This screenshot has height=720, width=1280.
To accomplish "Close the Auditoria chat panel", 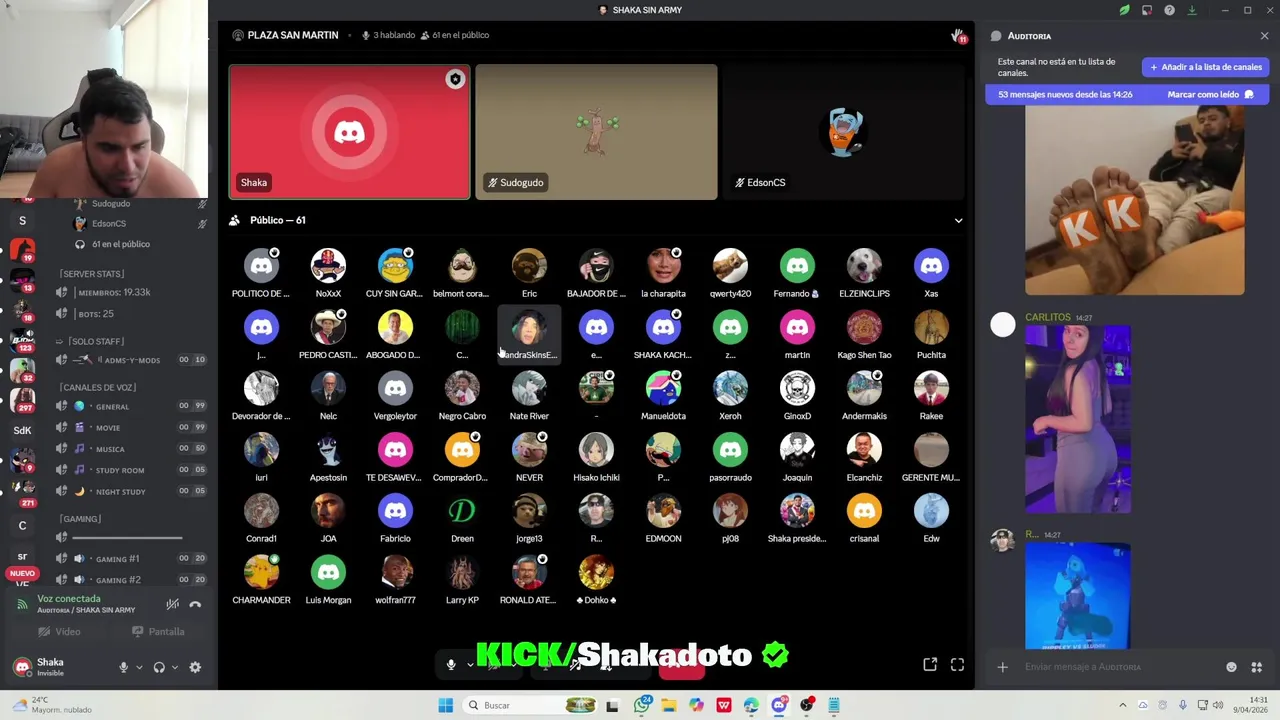I will pos(1264,36).
